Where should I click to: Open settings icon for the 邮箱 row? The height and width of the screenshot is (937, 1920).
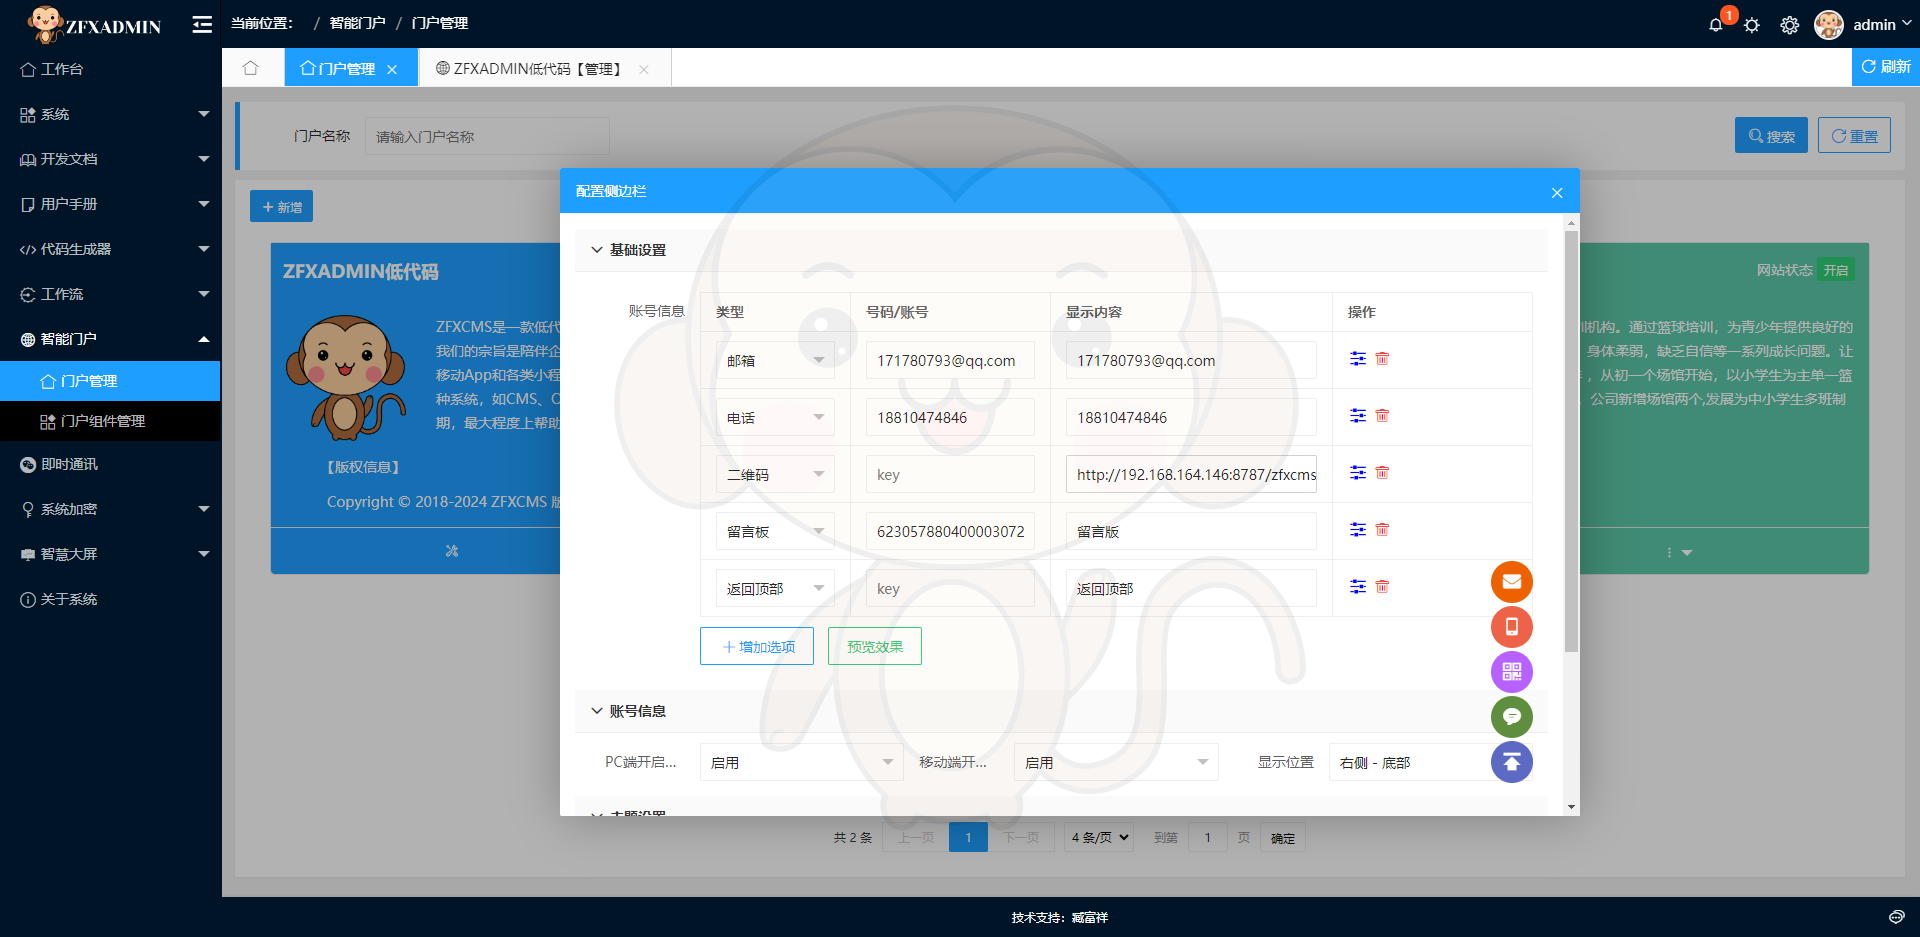(1358, 359)
